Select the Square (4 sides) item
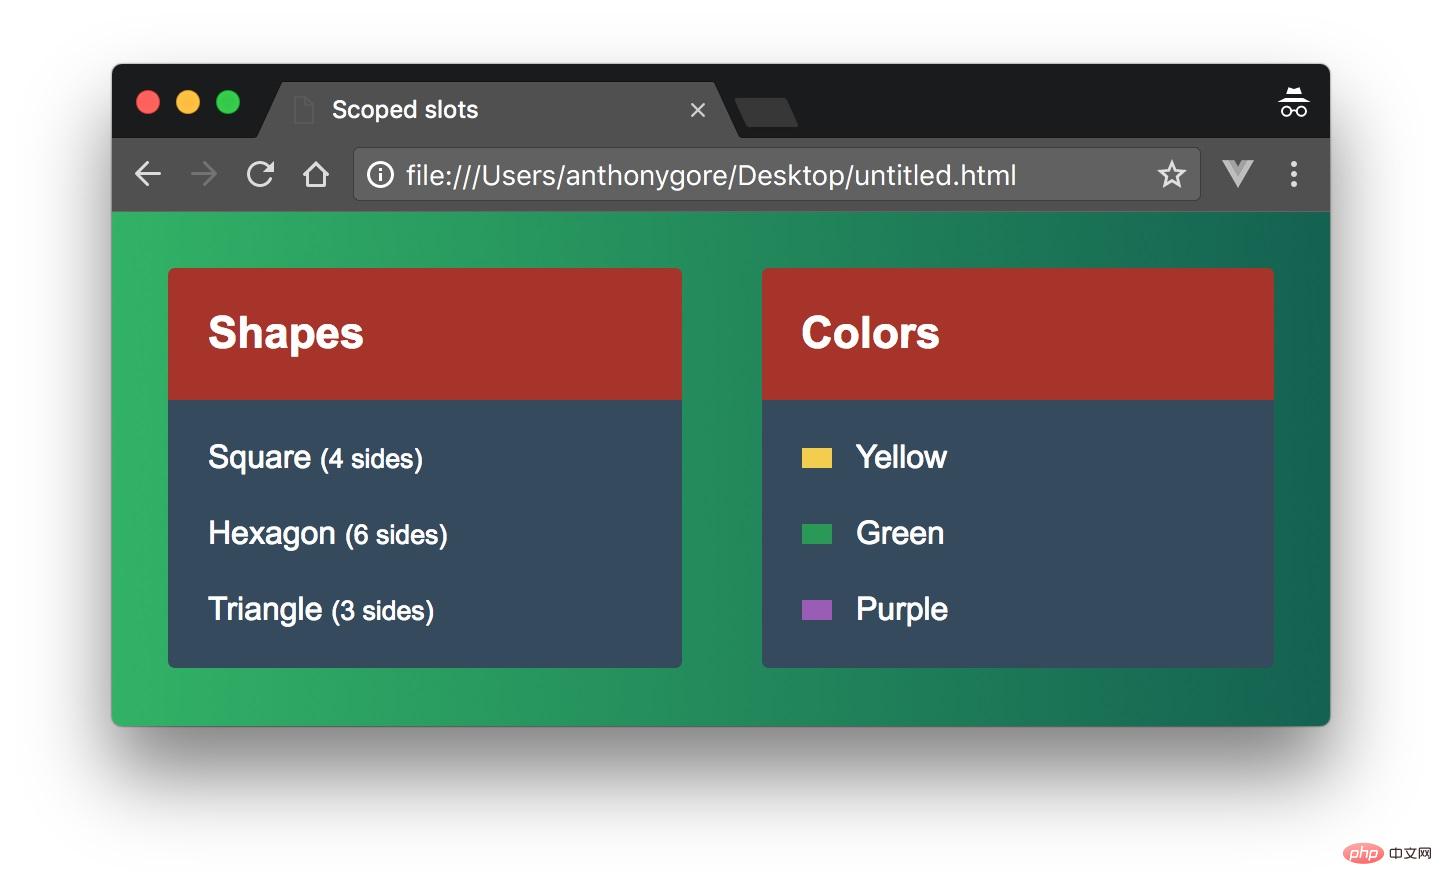 click(x=315, y=458)
